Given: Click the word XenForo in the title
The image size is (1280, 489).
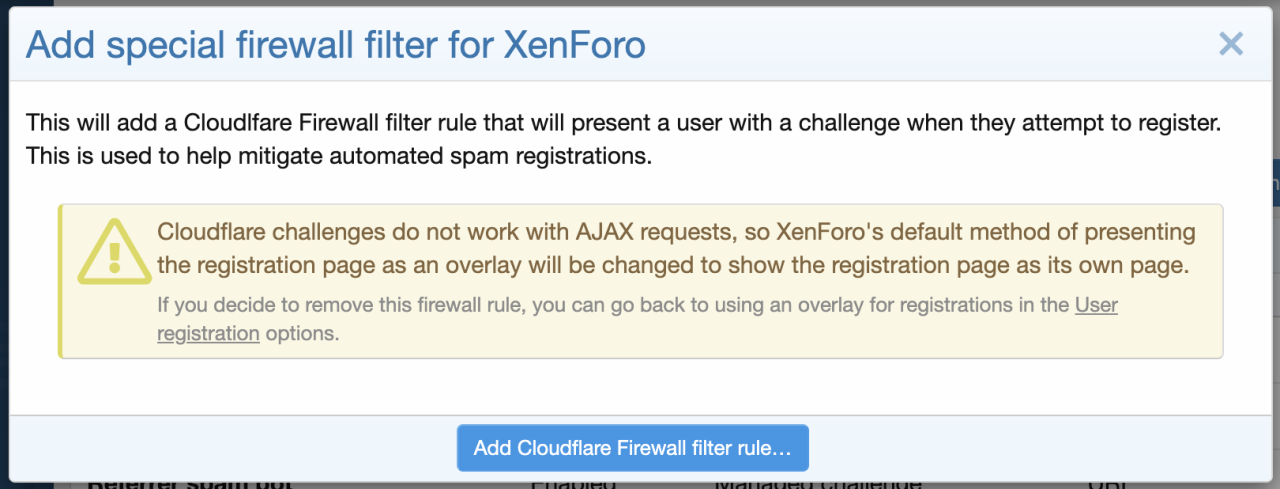Looking at the screenshot, I should [574, 45].
